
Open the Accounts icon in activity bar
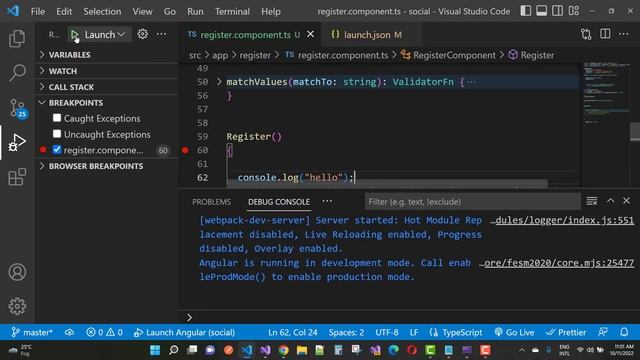pyautogui.click(x=17, y=272)
